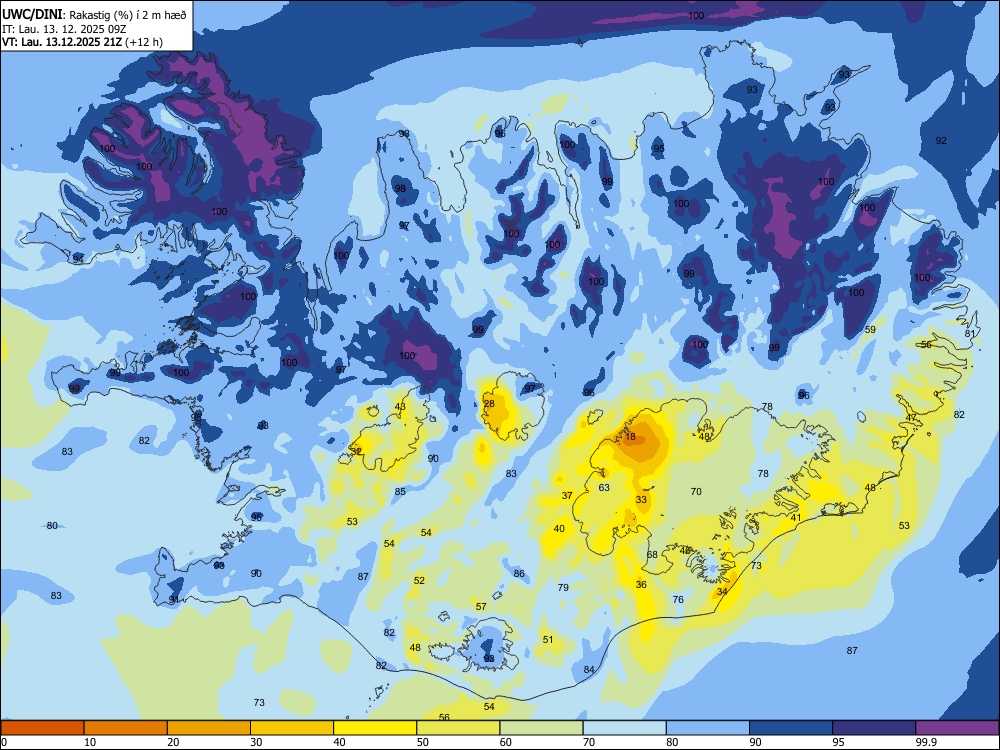Click the '28' humidity value on the map
This screenshot has width=1000, height=750.
pos(489,404)
